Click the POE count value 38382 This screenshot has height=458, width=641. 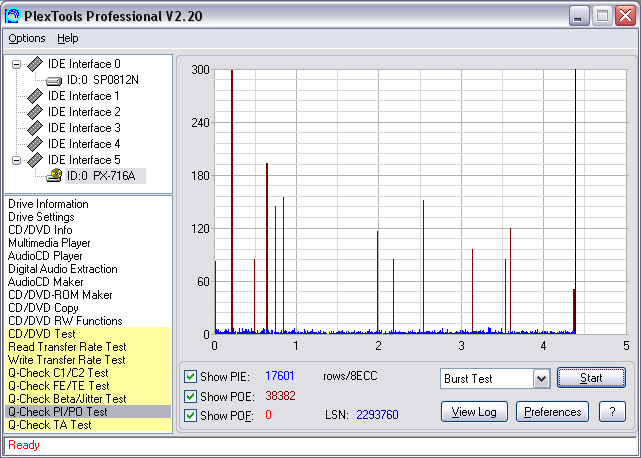[x=280, y=396]
